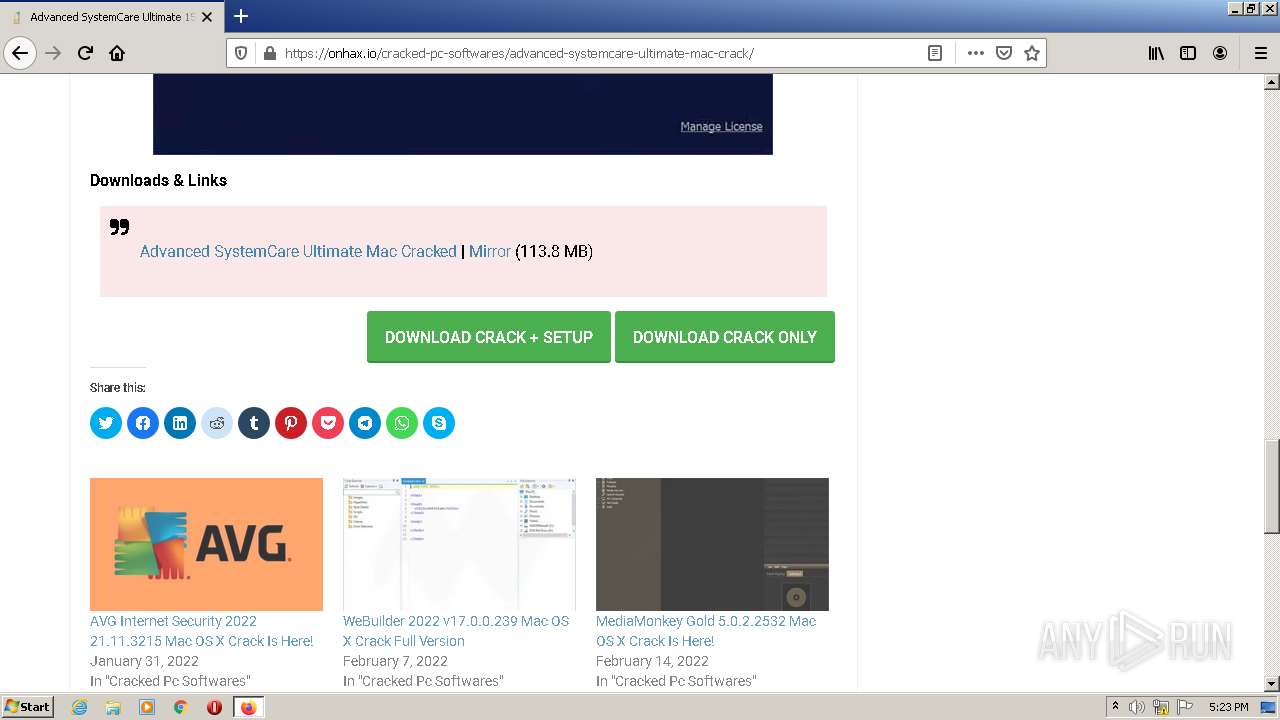Open the network icon in tray

1161,707
